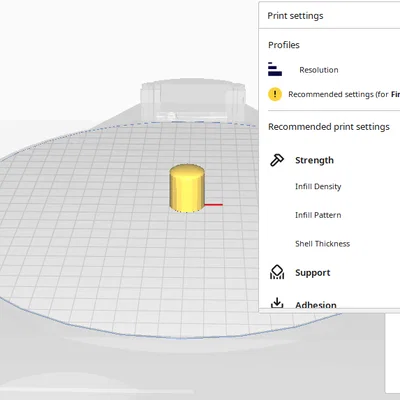This screenshot has width=400, height=400.
Task: Click the Resolution label
Action: (319, 70)
